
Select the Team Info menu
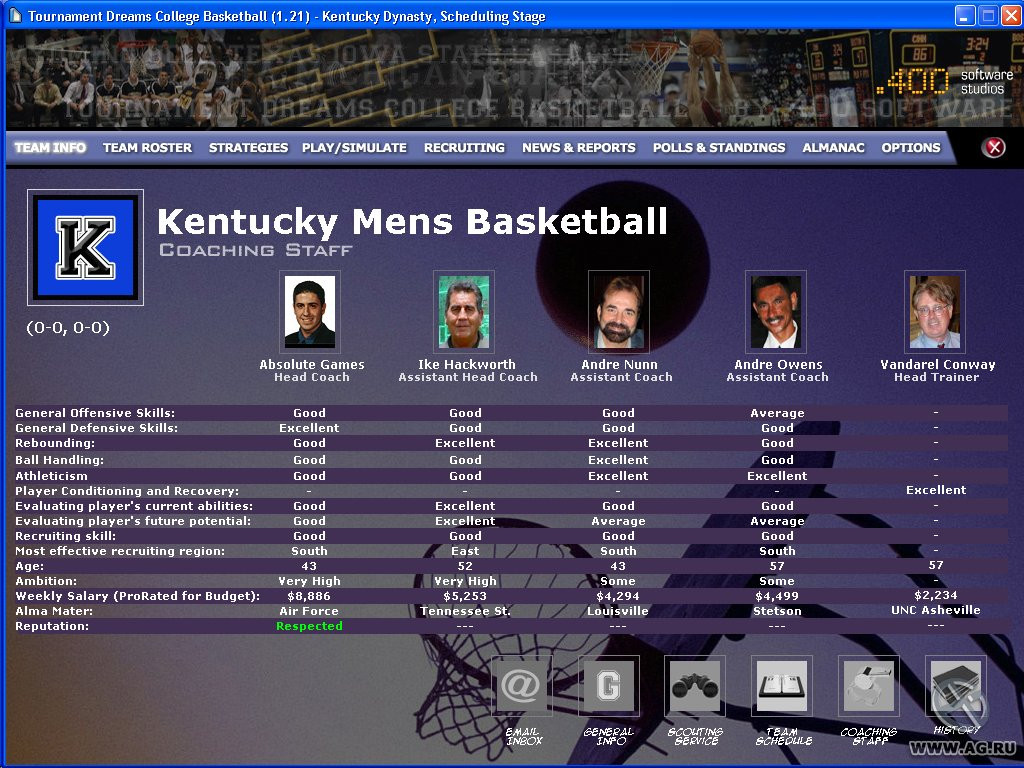point(50,148)
